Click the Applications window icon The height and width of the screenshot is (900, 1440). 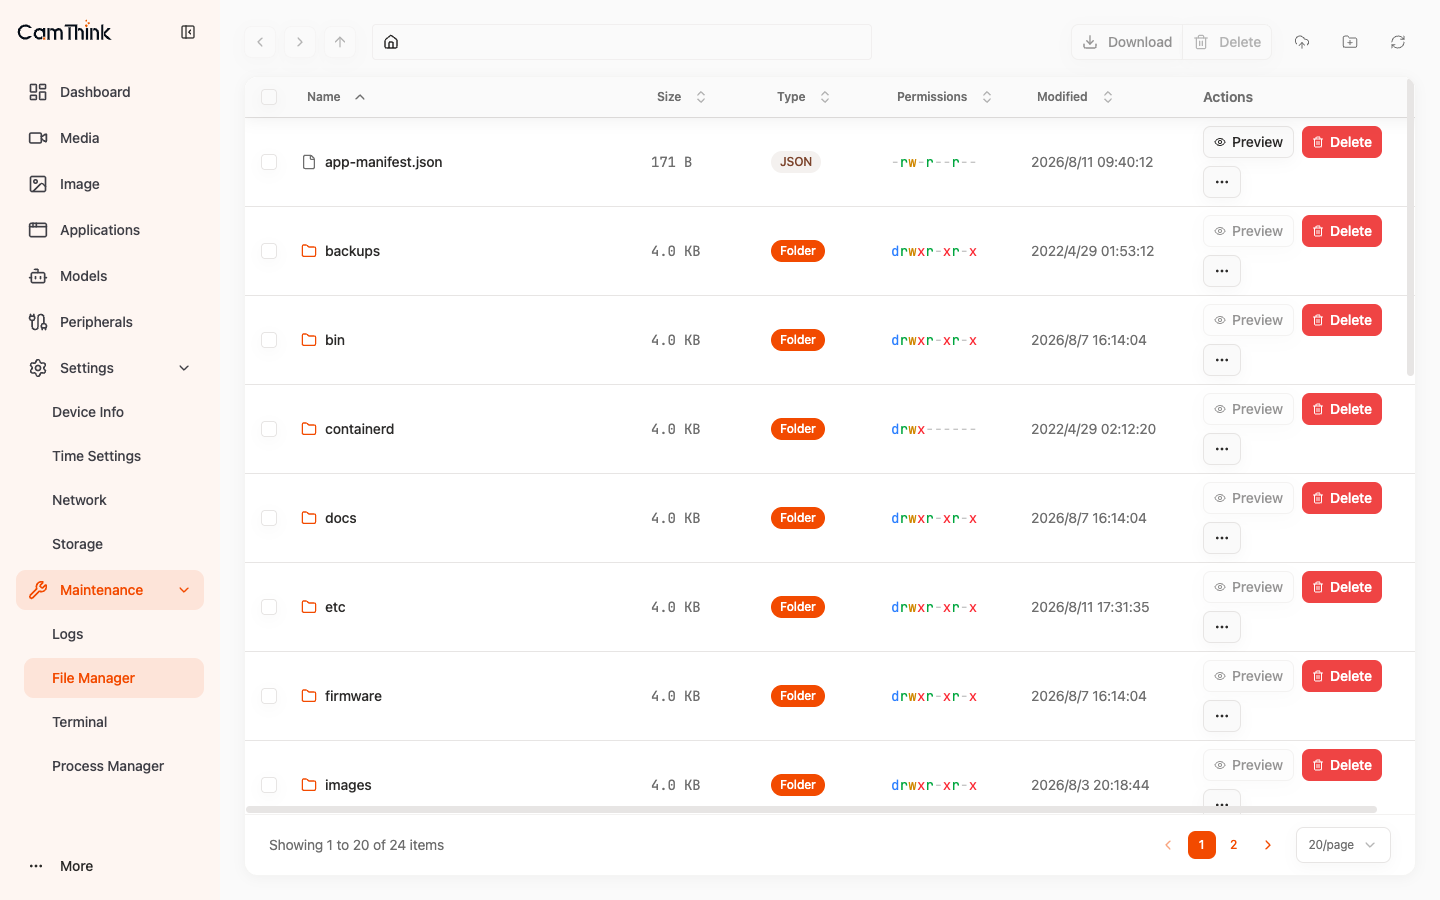(x=38, y=230)
